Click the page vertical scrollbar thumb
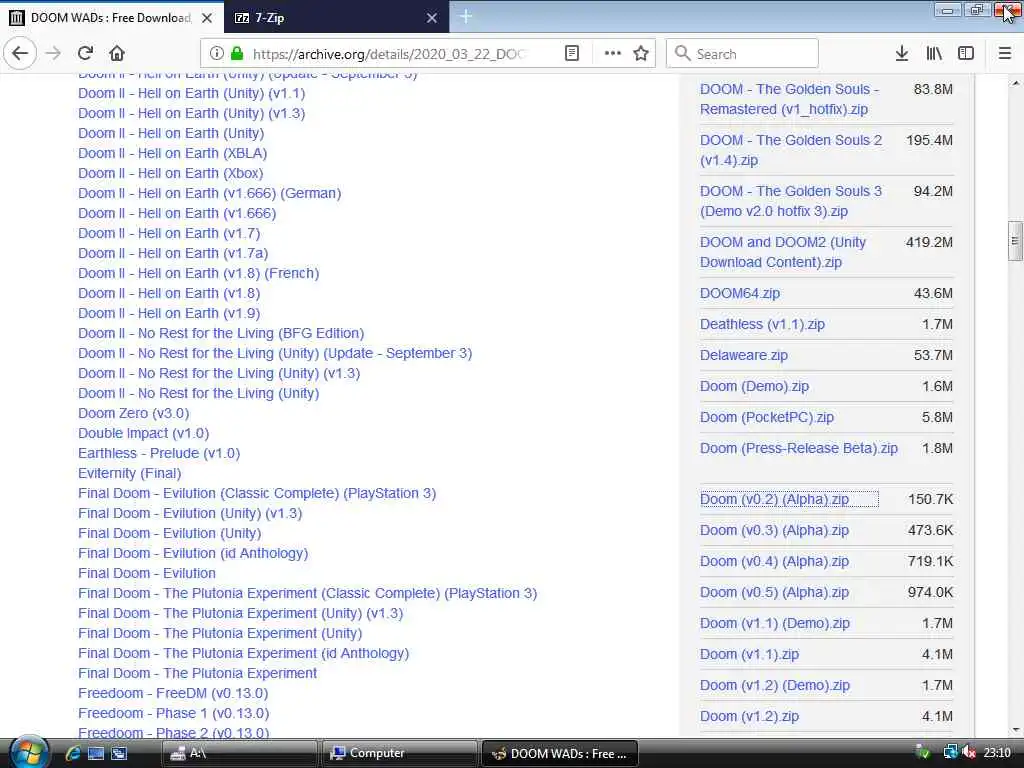Image resolution: width=1024 pixels, height=768 pixels. pos(1015,241)
